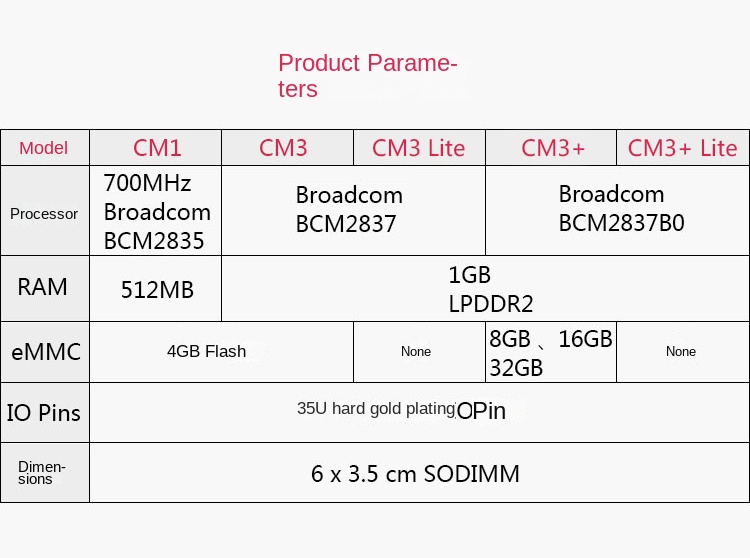
Task: Click the 'CM3+ Lite' column header
Action: point(682,148)
